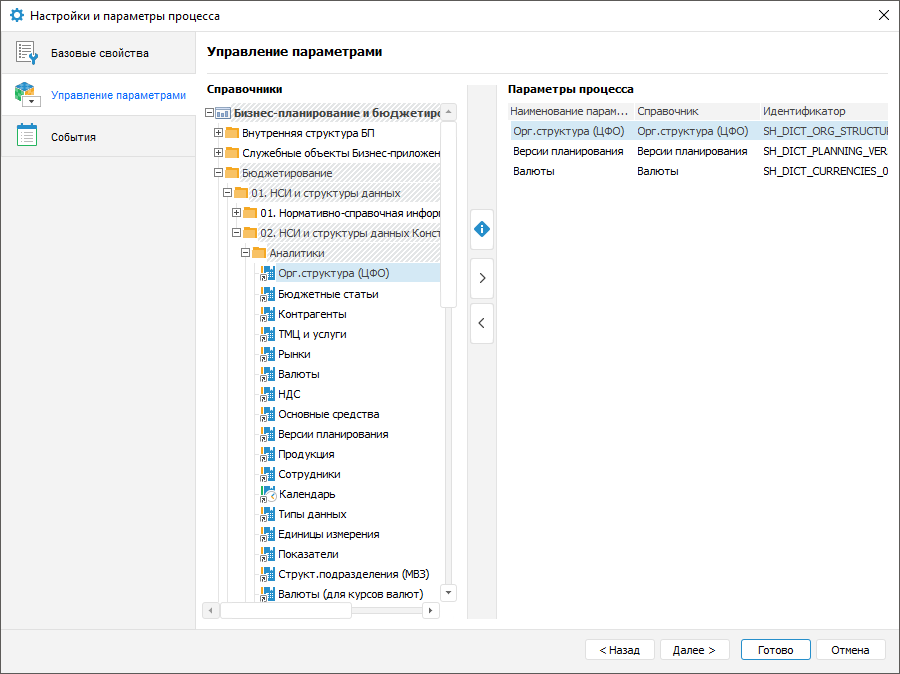Image resolution: width=900 pixels, height=674 pixels.
Task: Expand 01. Нормативно-справочная информация folder
Action: (x=237, y=213)
